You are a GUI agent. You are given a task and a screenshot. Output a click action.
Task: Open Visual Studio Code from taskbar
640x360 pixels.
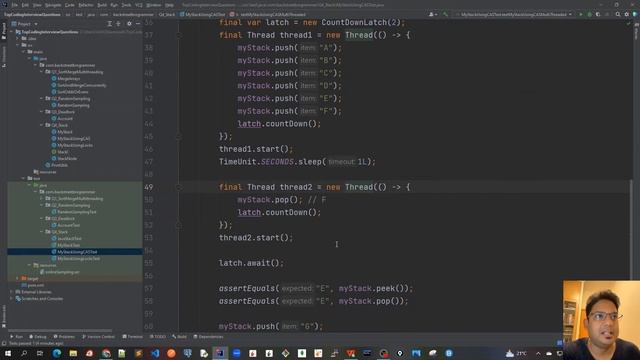point(155,353)
